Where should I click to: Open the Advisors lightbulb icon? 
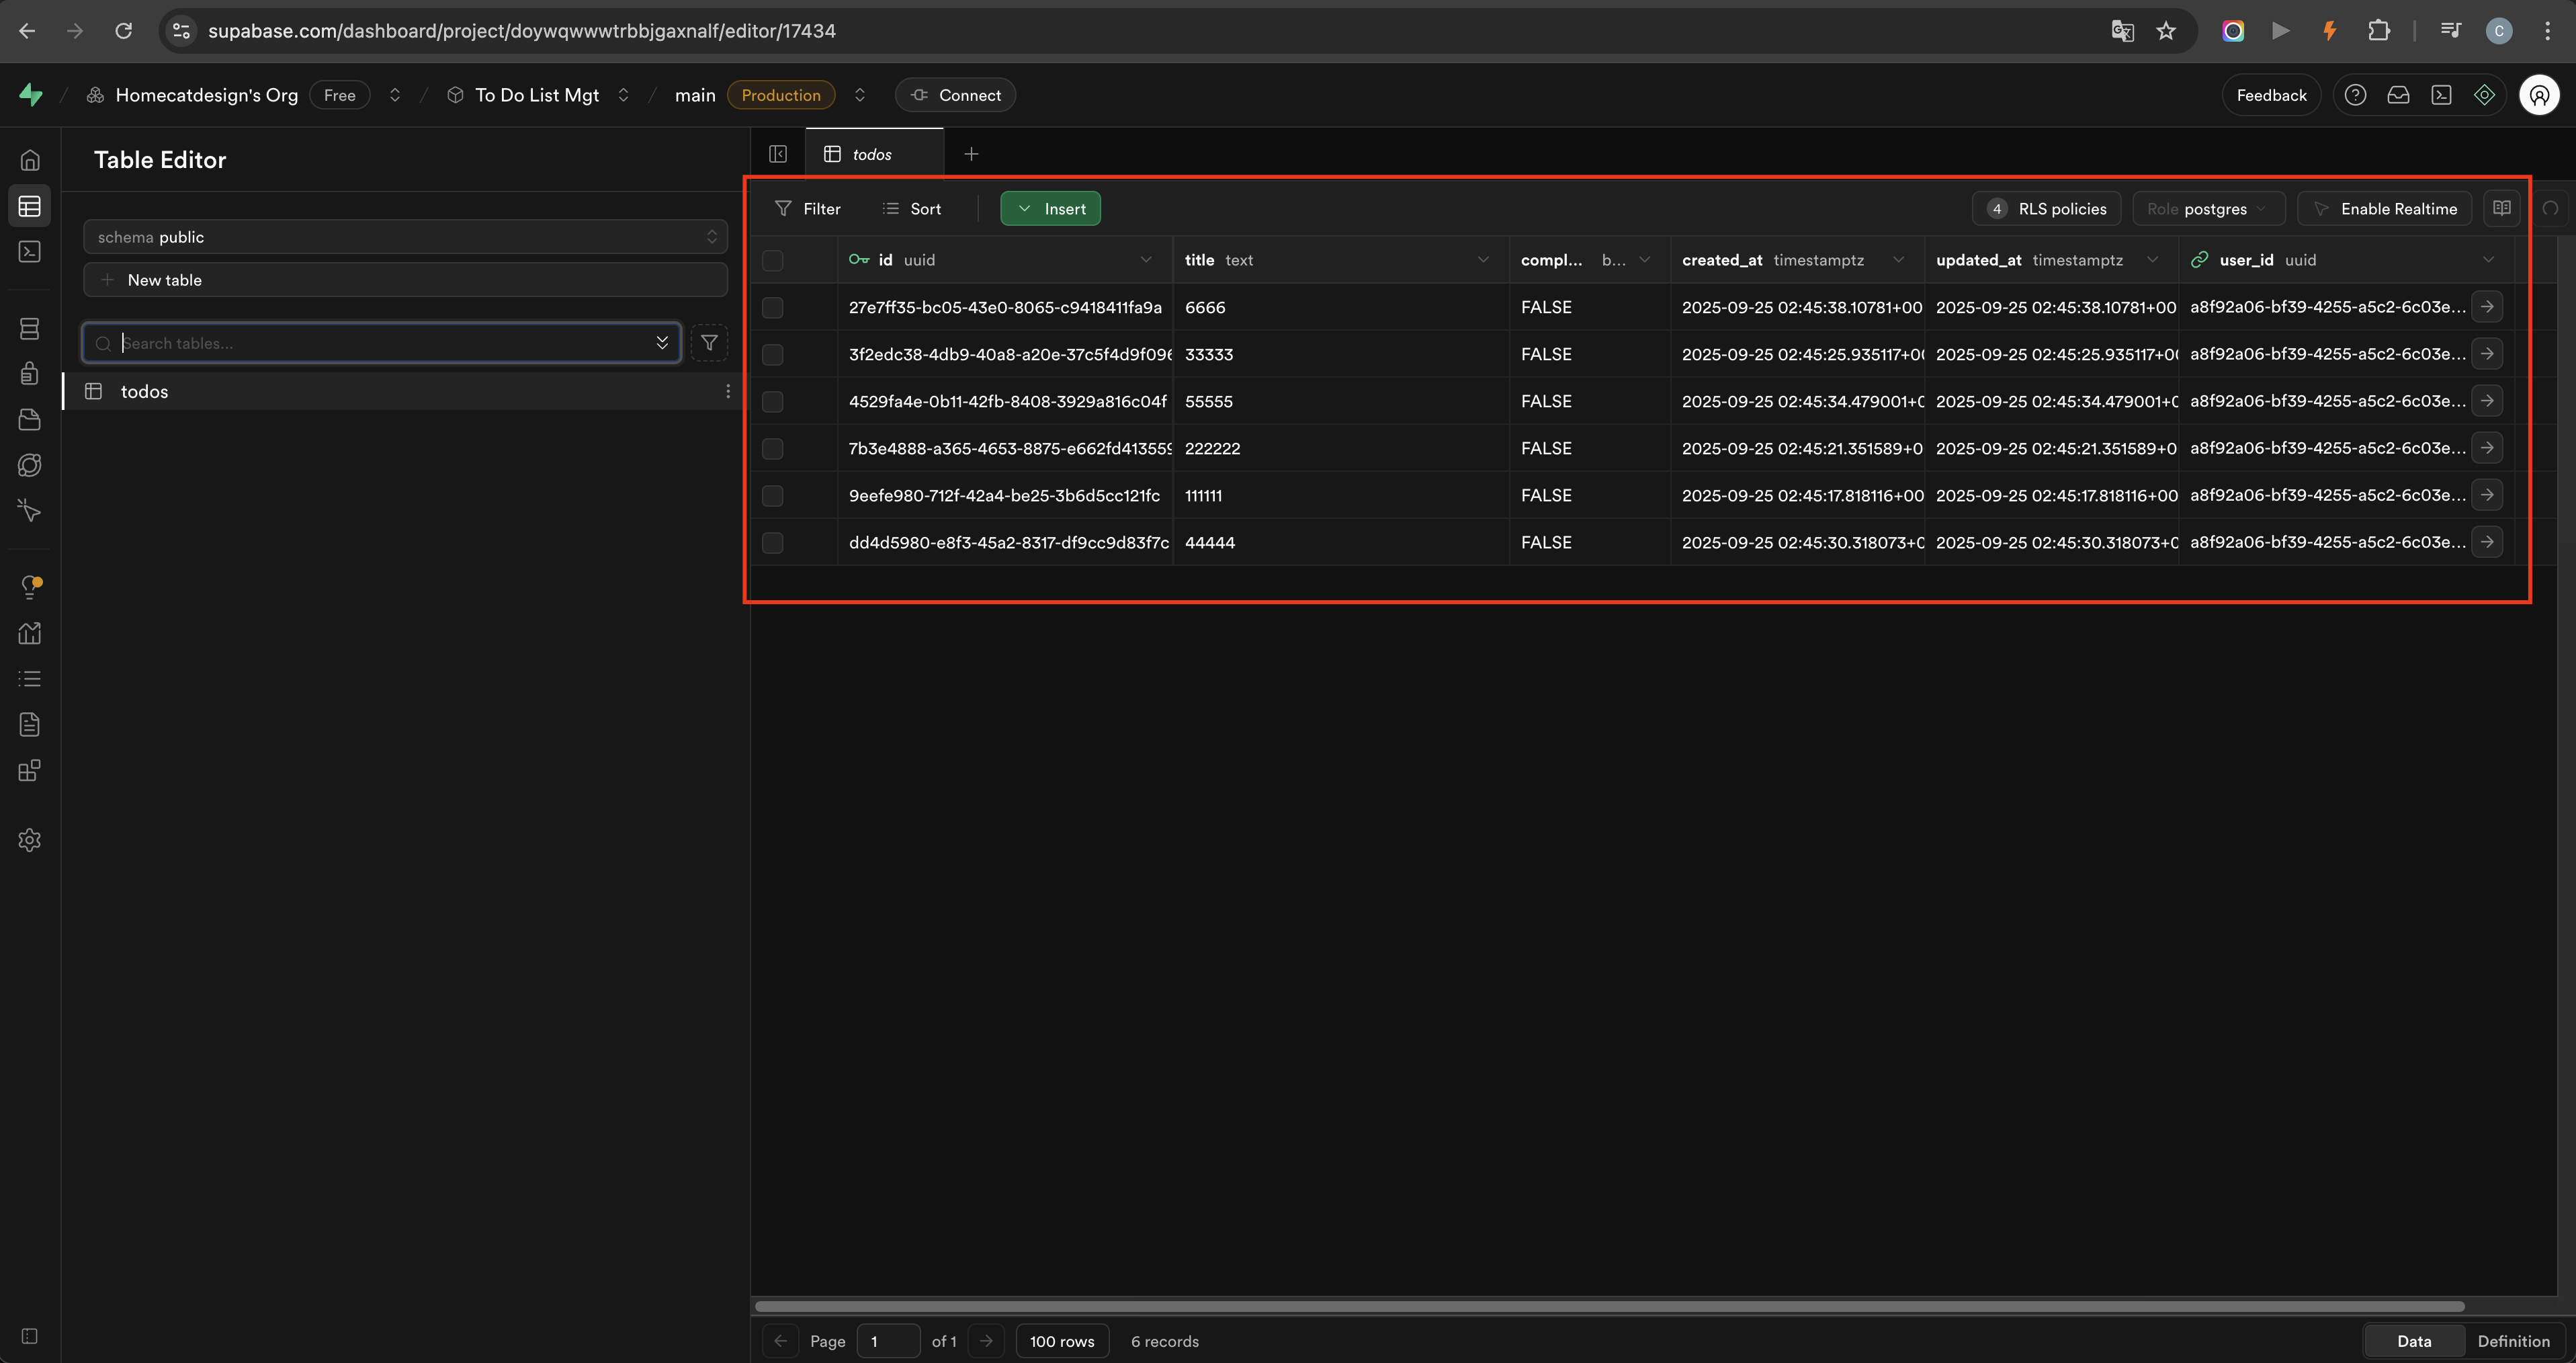pyautogui.click(x=30, y=588)
